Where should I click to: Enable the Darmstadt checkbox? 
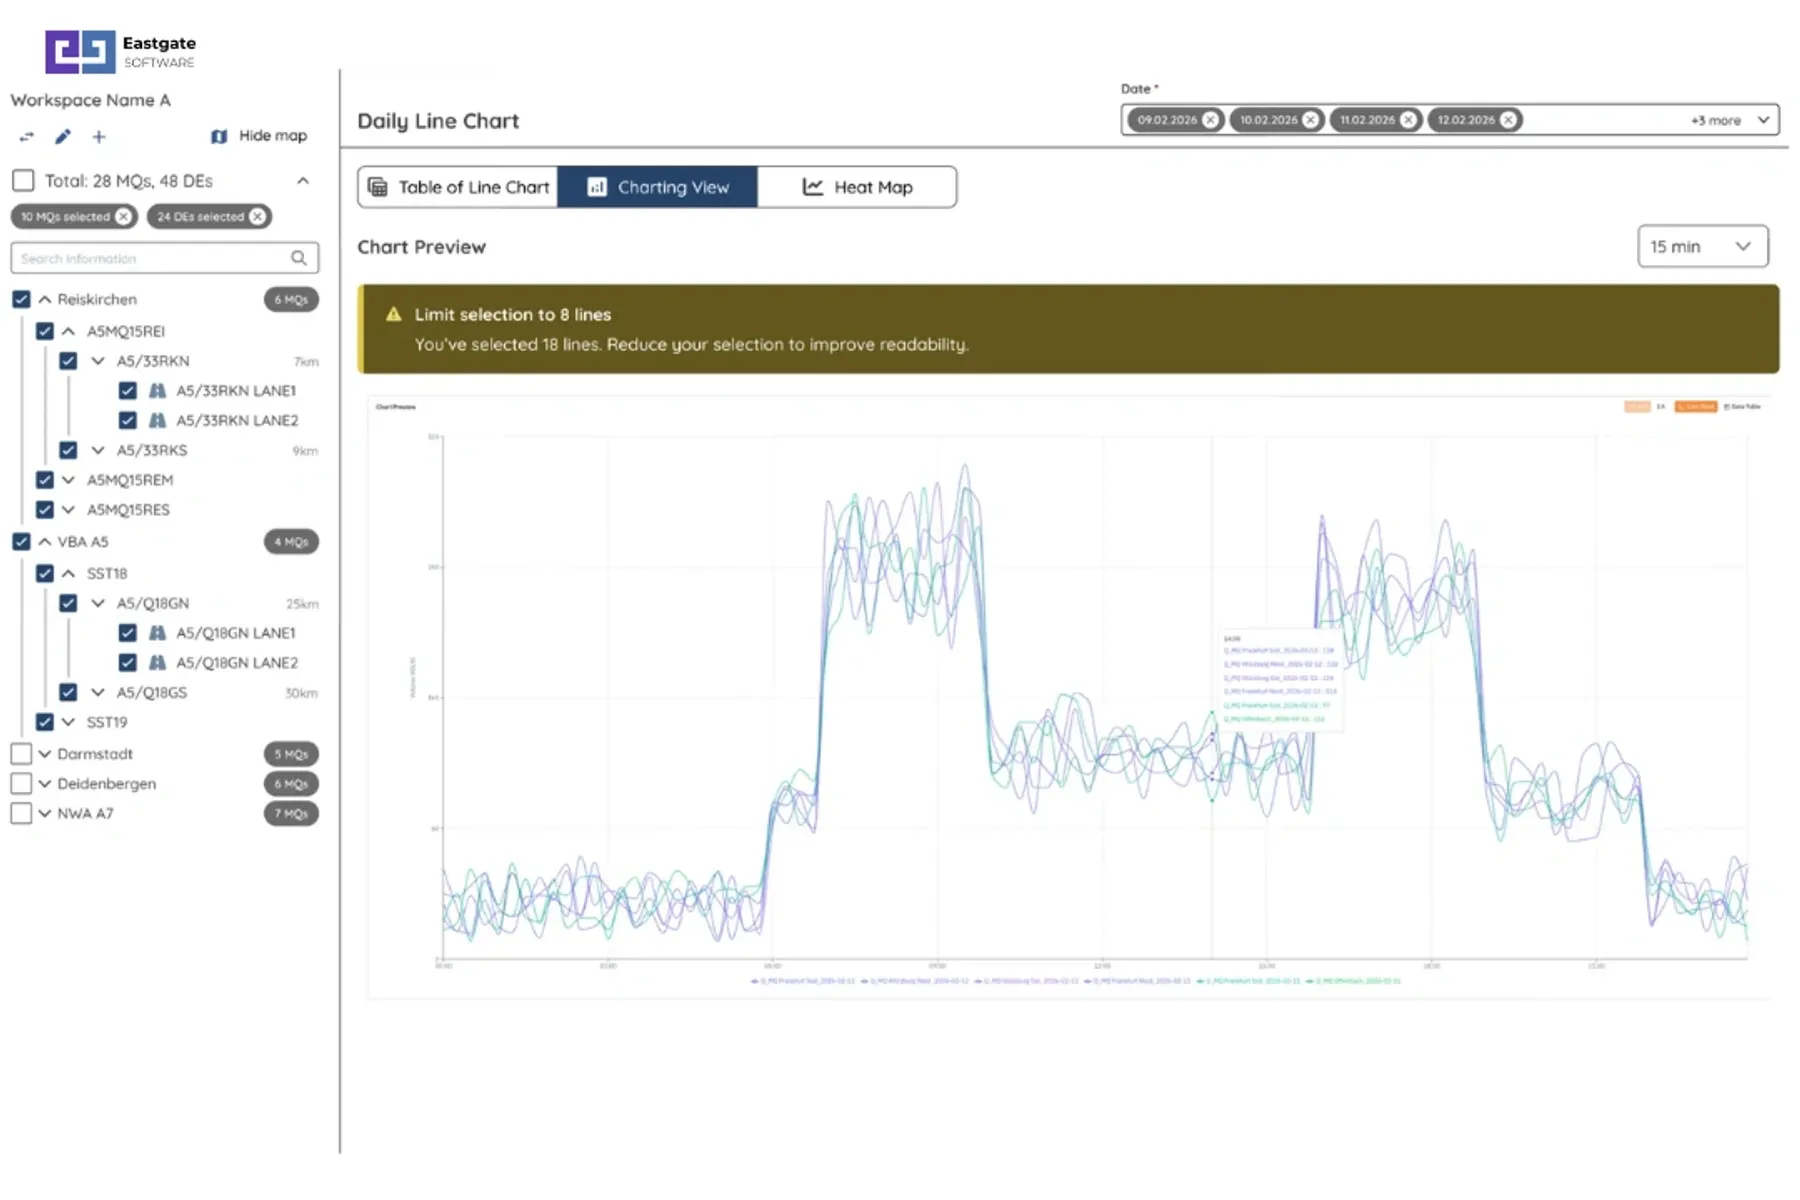[21, 754]
